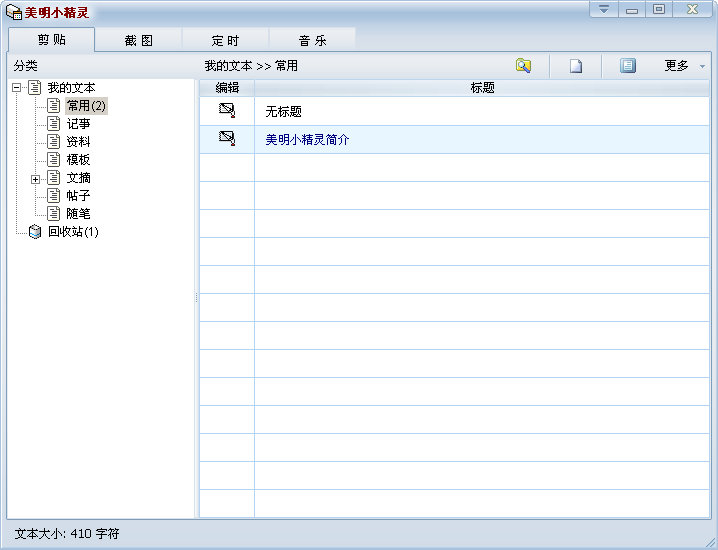This screenshot has width=718, height=550.
Task: Maximize the 美明小精灵 window
Action: pos(659,9)
